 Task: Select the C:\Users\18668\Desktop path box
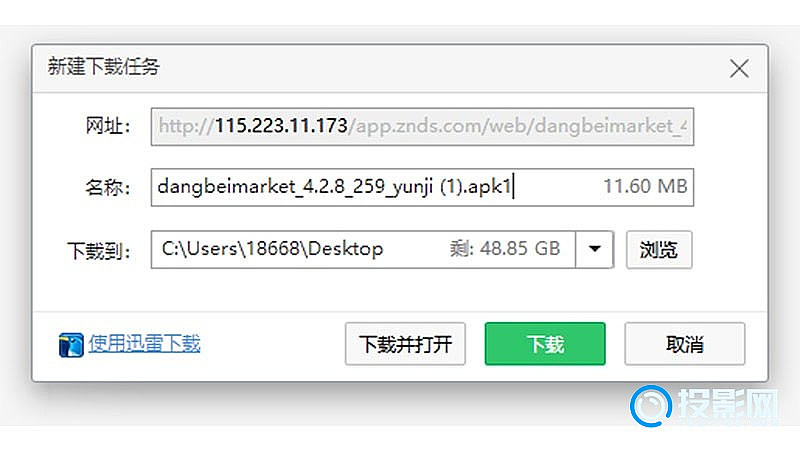pos(363,249)
